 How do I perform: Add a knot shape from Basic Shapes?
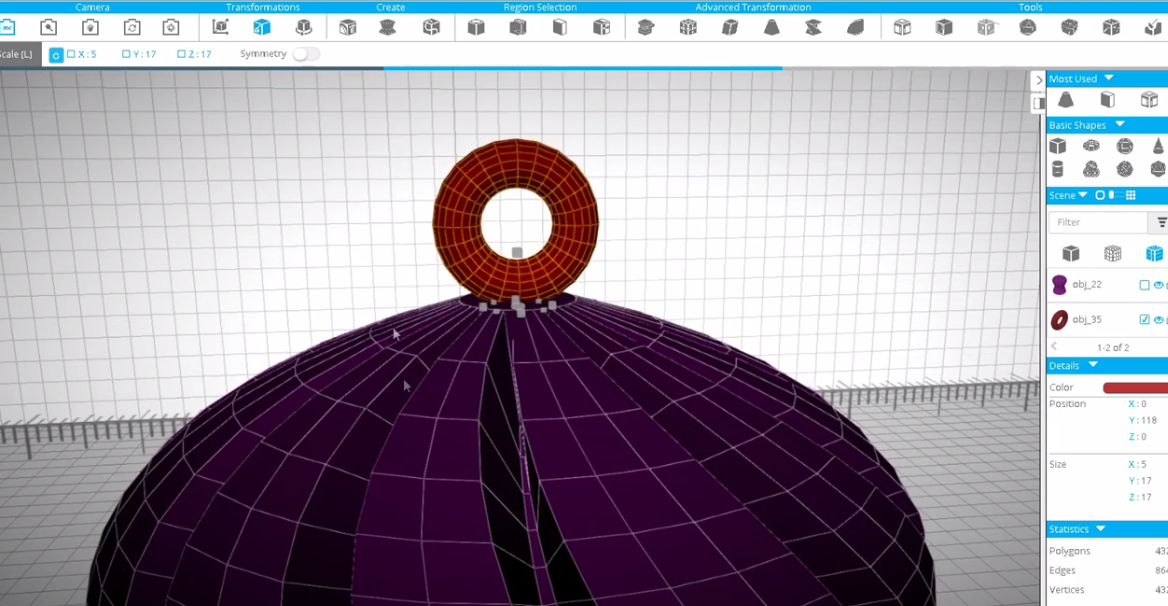(x=1091, y=169)
